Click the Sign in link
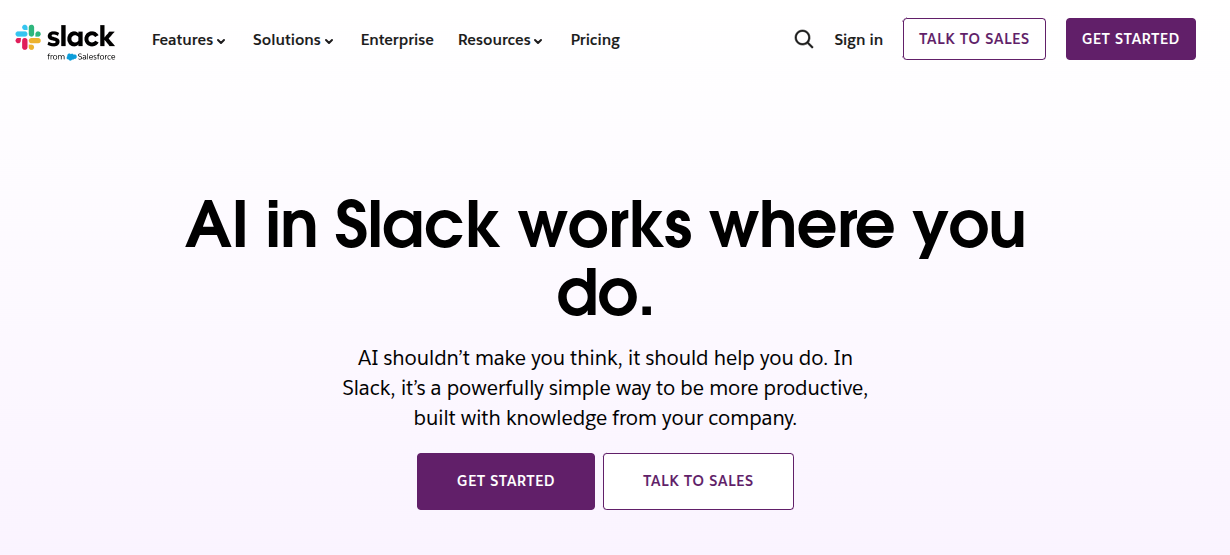Screen dimensions: 1230x555 [x=859, y=40]
